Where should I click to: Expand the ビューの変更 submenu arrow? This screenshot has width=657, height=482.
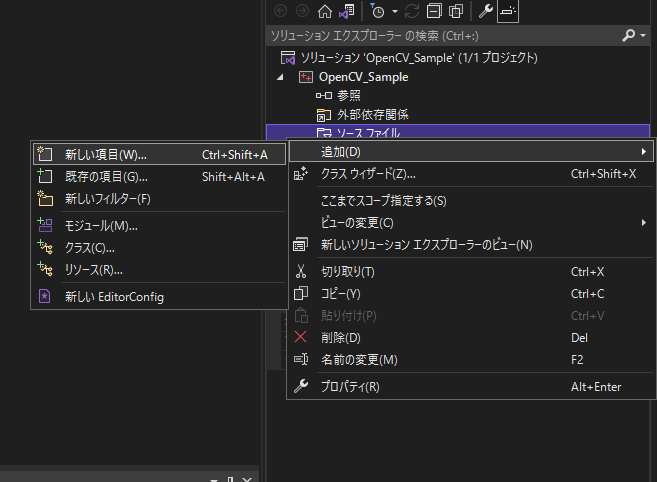(644, 223)
